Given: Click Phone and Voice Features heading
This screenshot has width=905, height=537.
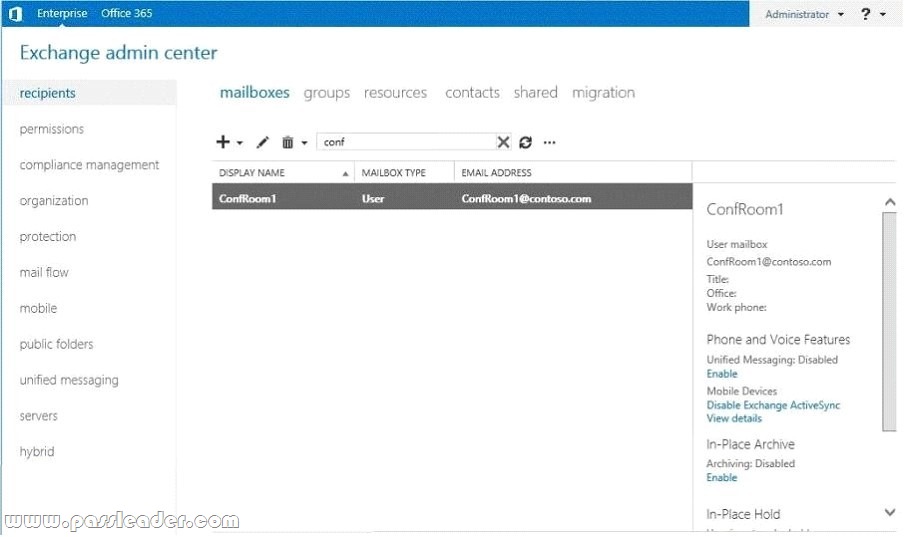Looking at the screenshot, I should point(778,340).
